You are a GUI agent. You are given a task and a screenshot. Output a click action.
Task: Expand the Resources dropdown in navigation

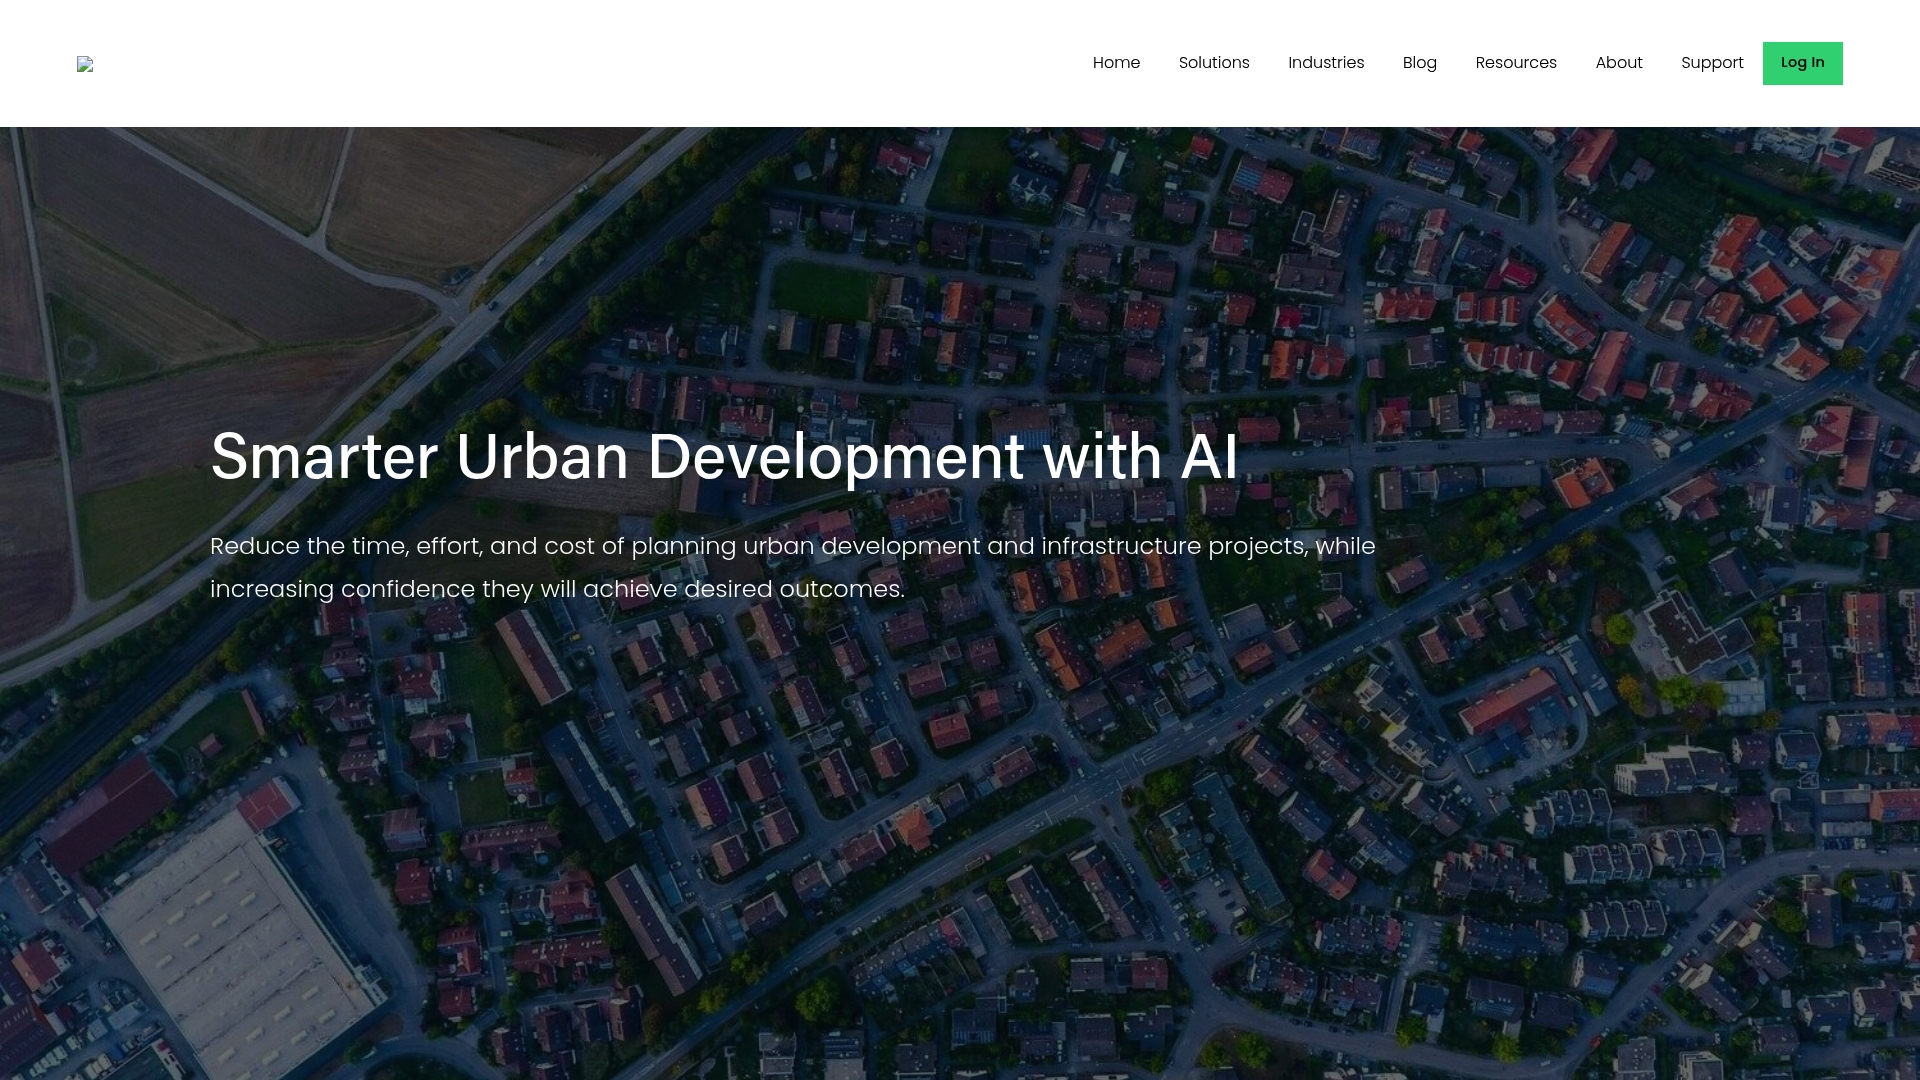pyautogui.click(x=1515, y=62)
